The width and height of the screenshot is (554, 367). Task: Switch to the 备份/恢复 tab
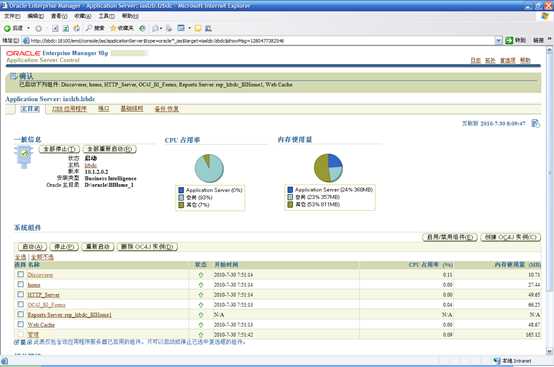[x=166, y=109]
